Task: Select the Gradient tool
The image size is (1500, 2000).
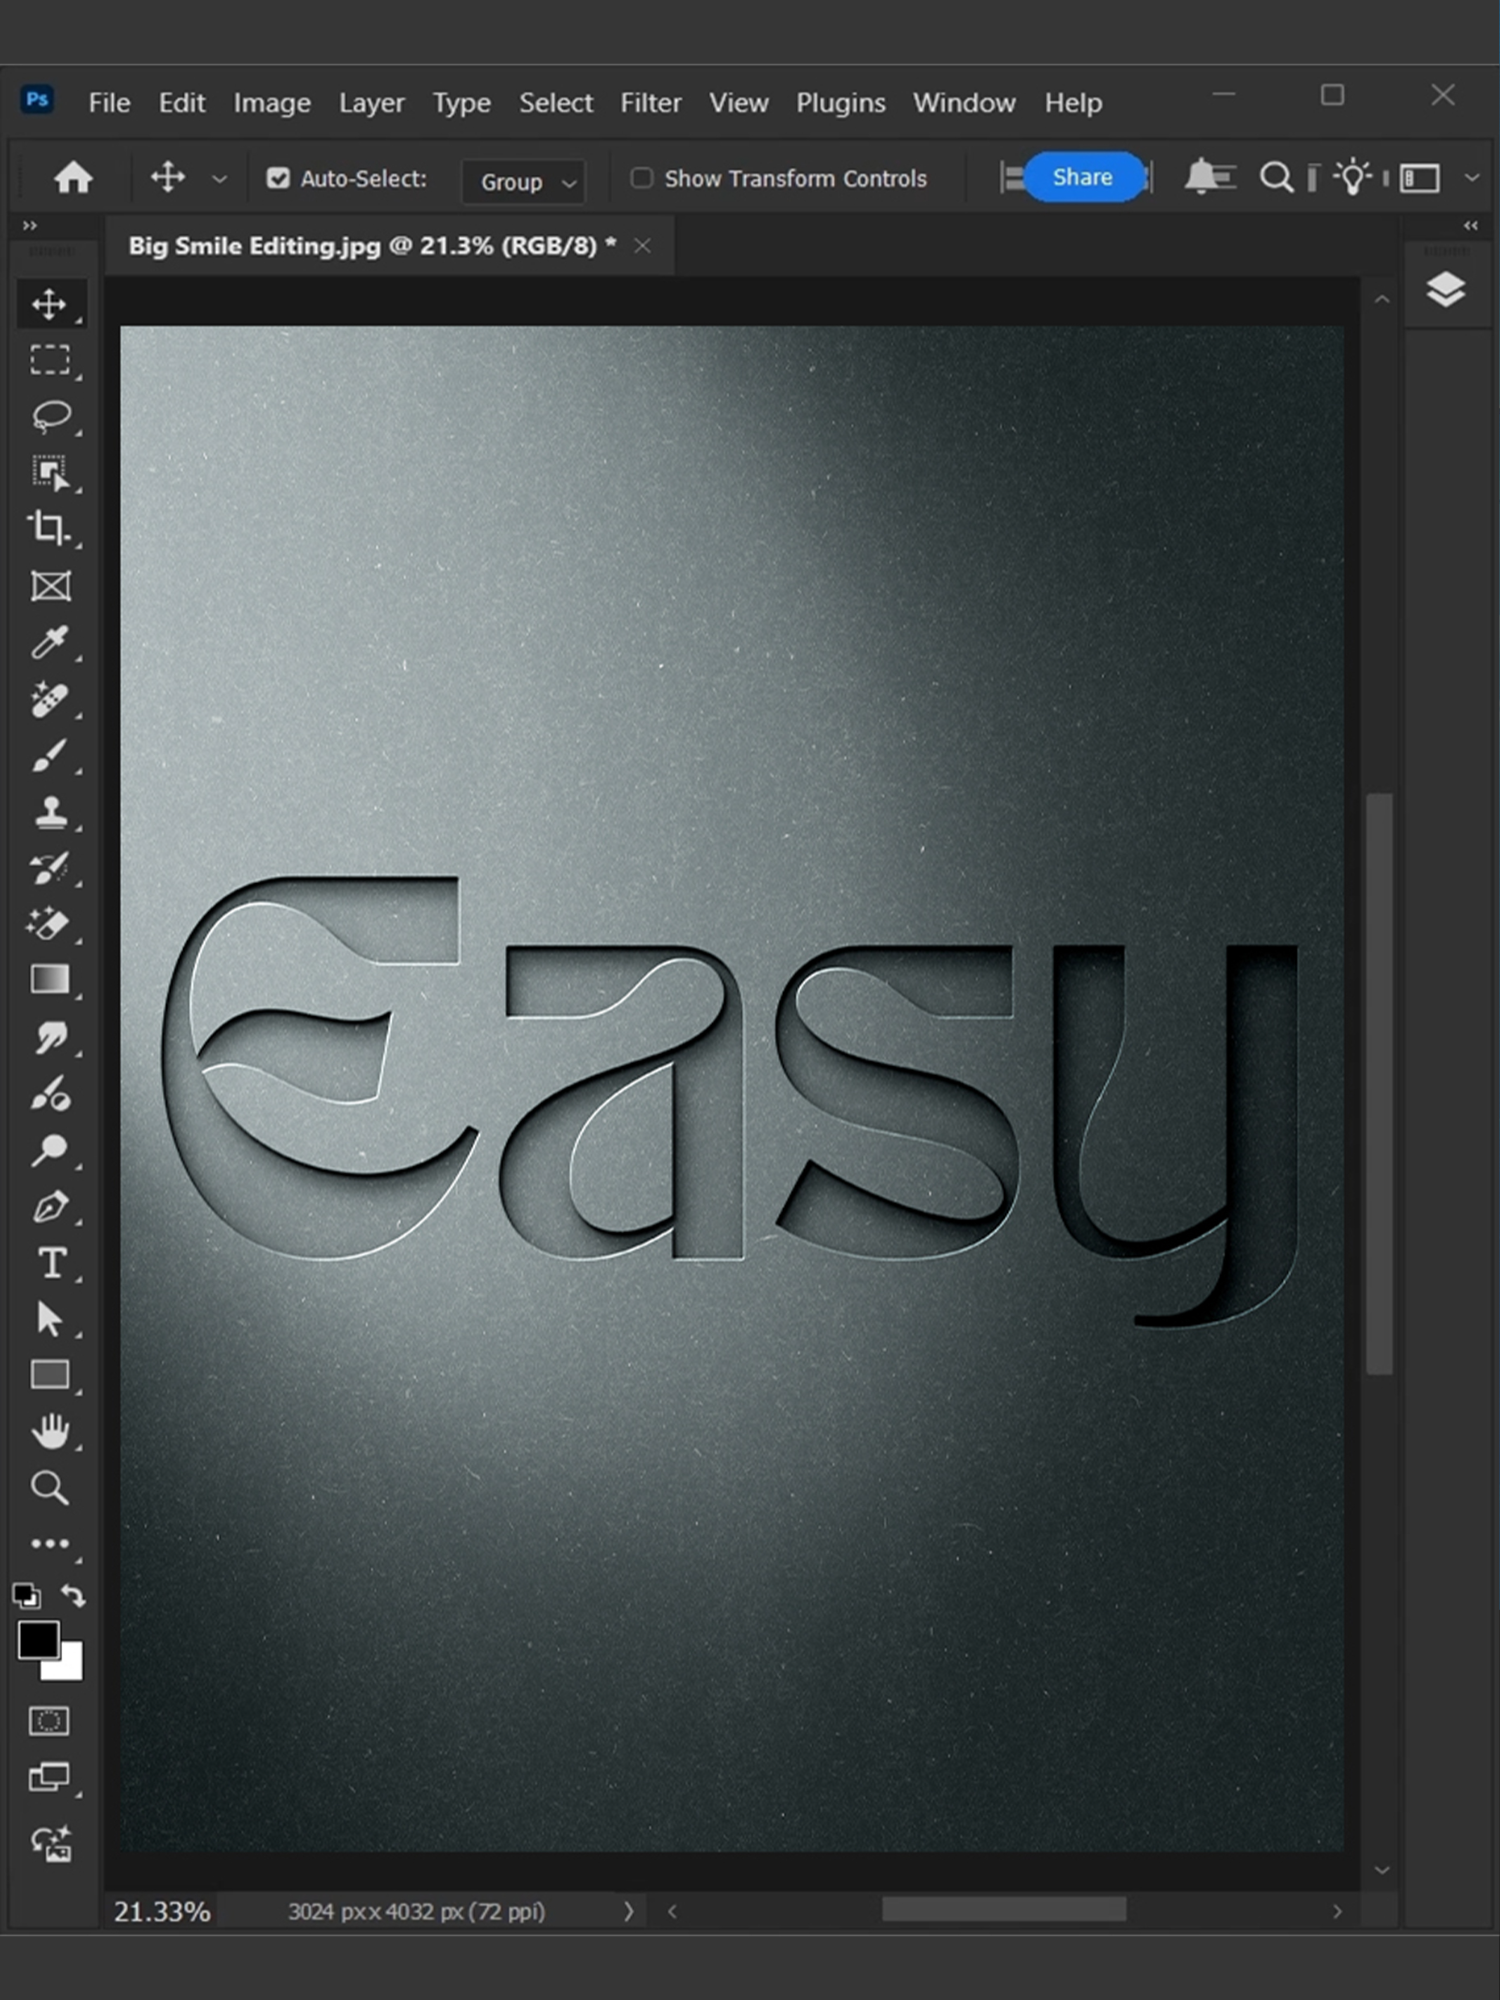Action: pos(50,980)
